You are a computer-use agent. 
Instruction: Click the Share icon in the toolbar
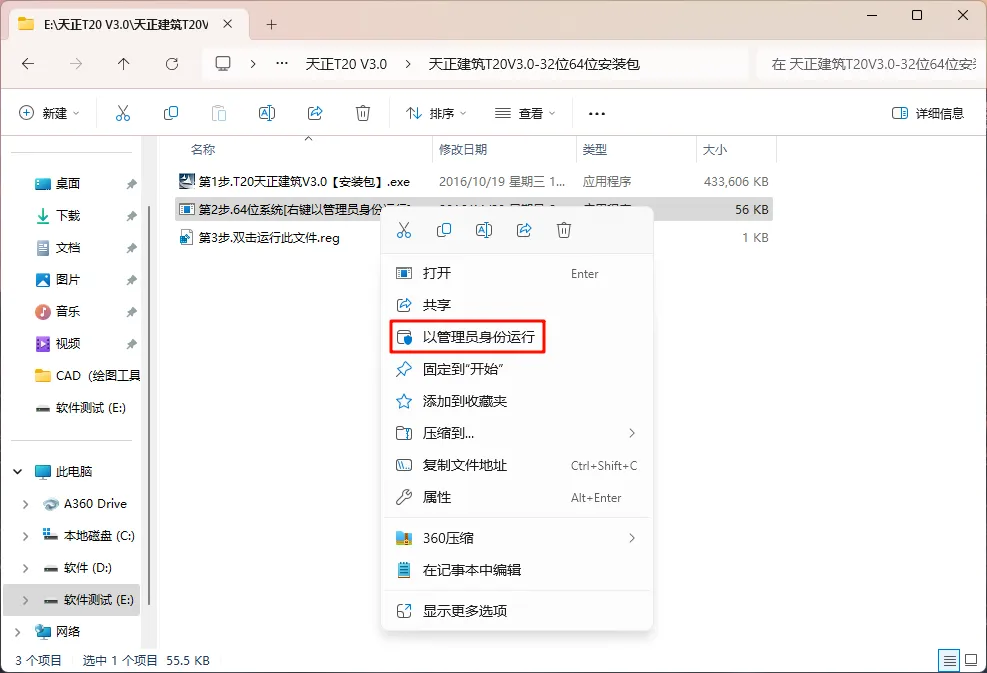[x=315, y=113]
